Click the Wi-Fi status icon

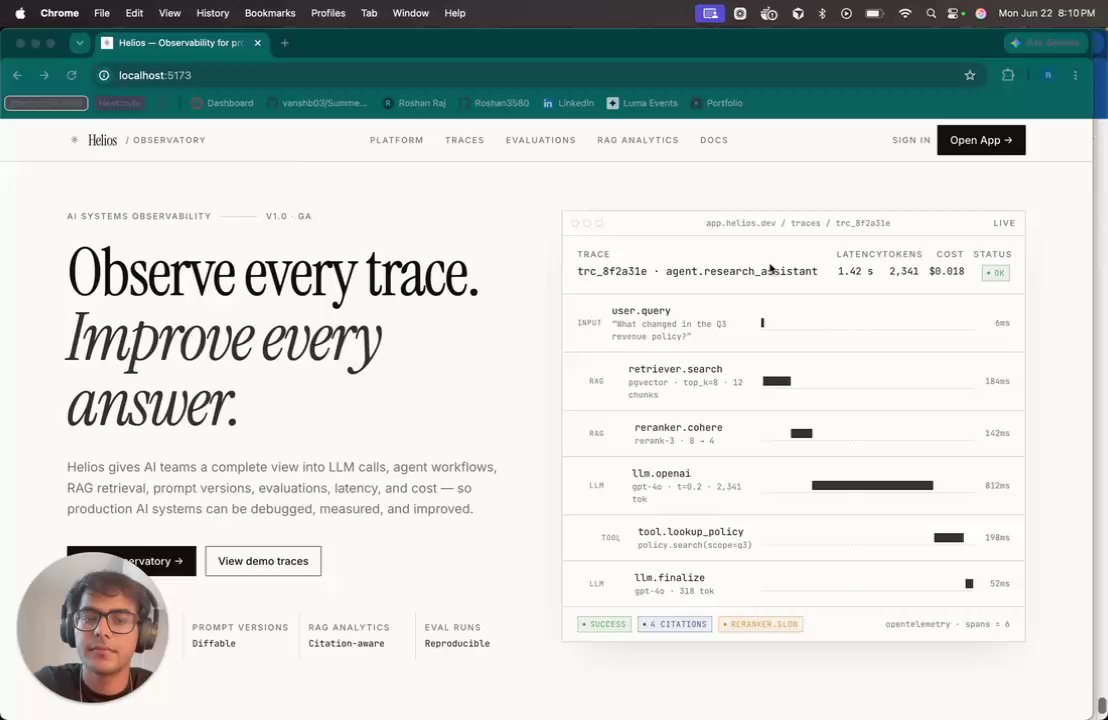coord(904,13)
